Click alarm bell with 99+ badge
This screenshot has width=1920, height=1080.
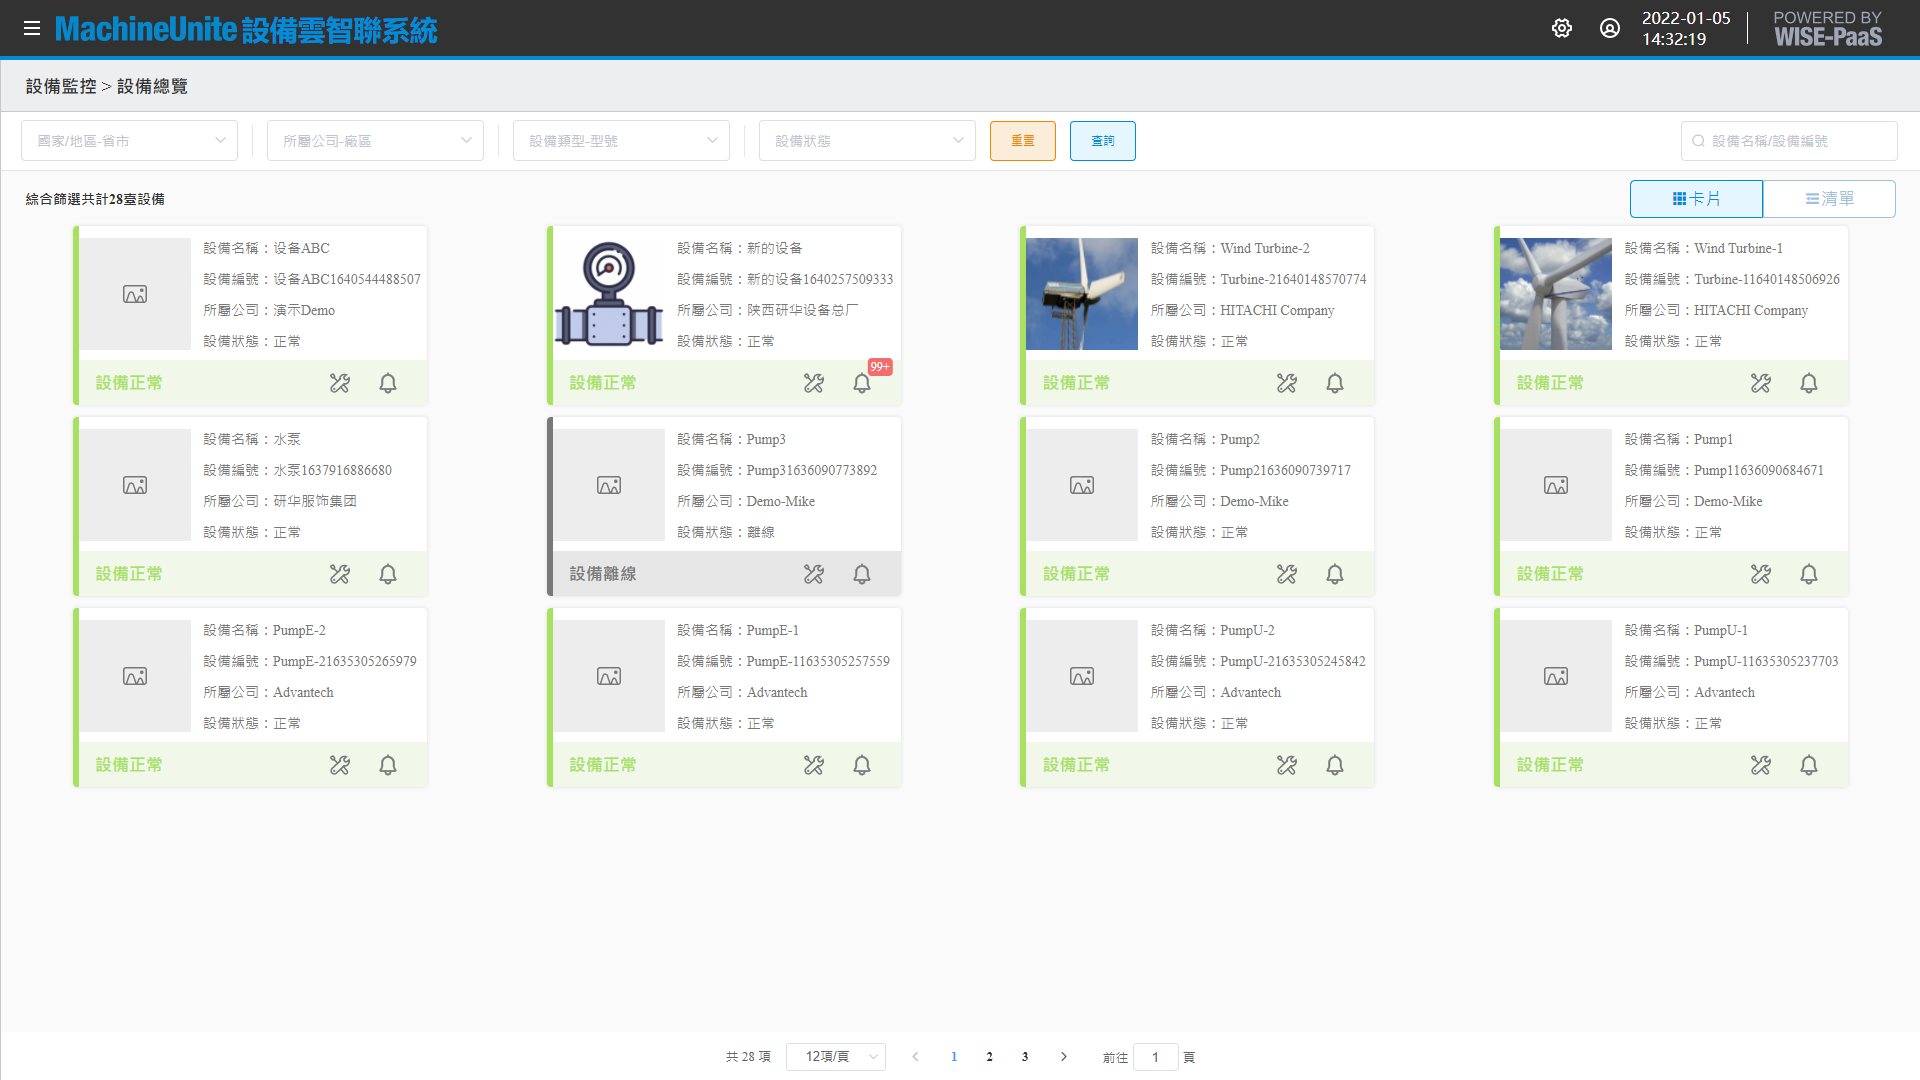click(862, 383)
